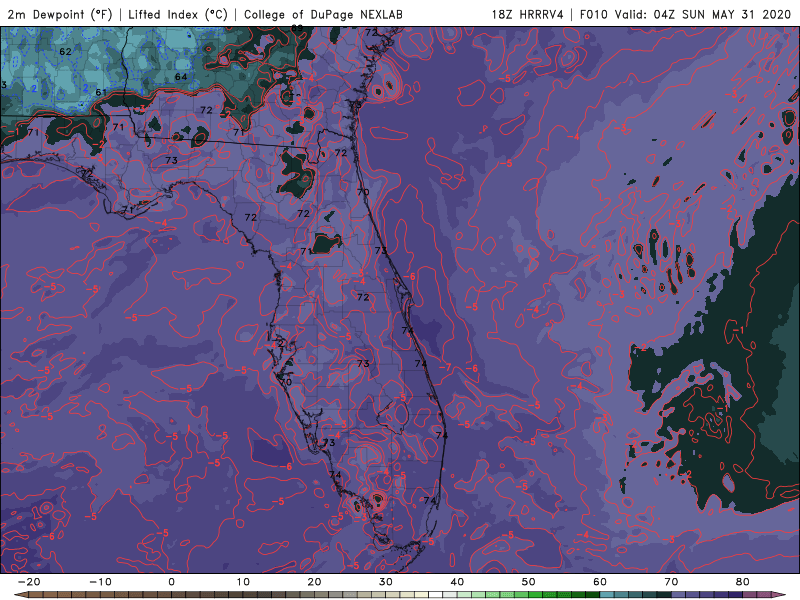Click the "-20" color scale label
This screenshot has width=800, height=600.
click(x=29, y=582)
